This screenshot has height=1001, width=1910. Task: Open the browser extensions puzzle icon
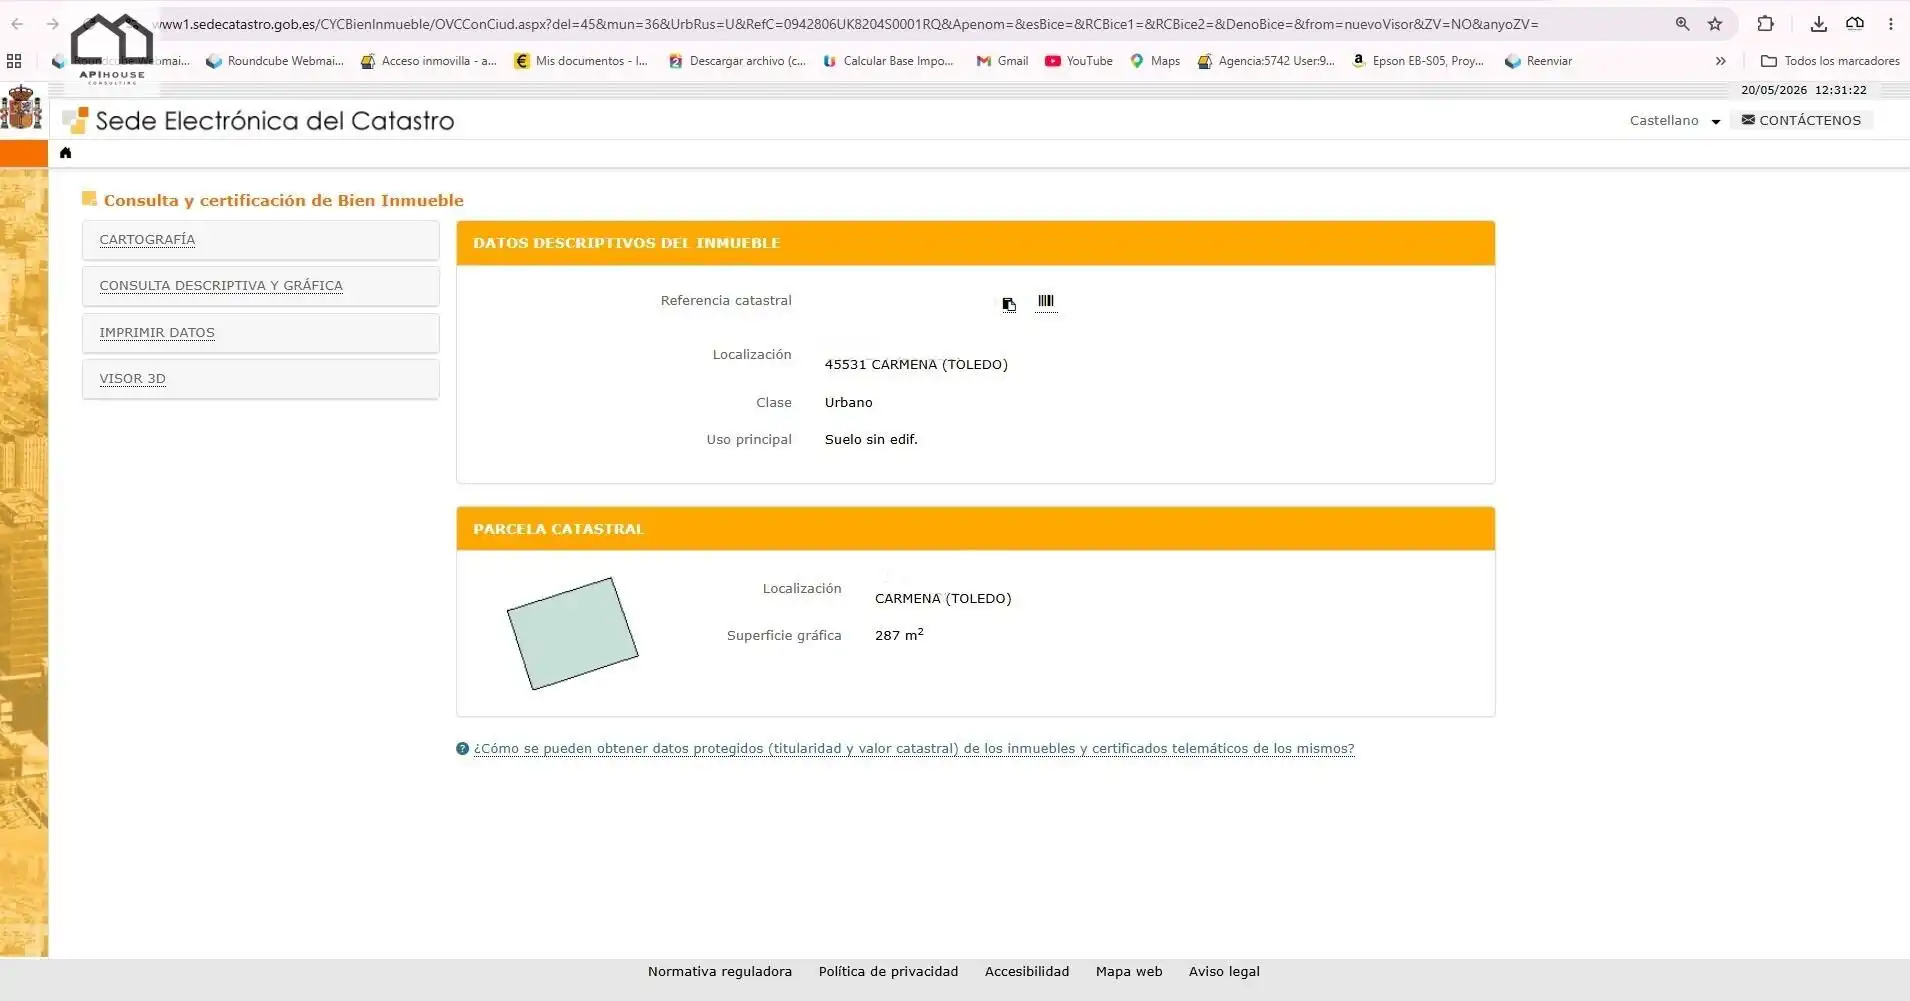1766,24
